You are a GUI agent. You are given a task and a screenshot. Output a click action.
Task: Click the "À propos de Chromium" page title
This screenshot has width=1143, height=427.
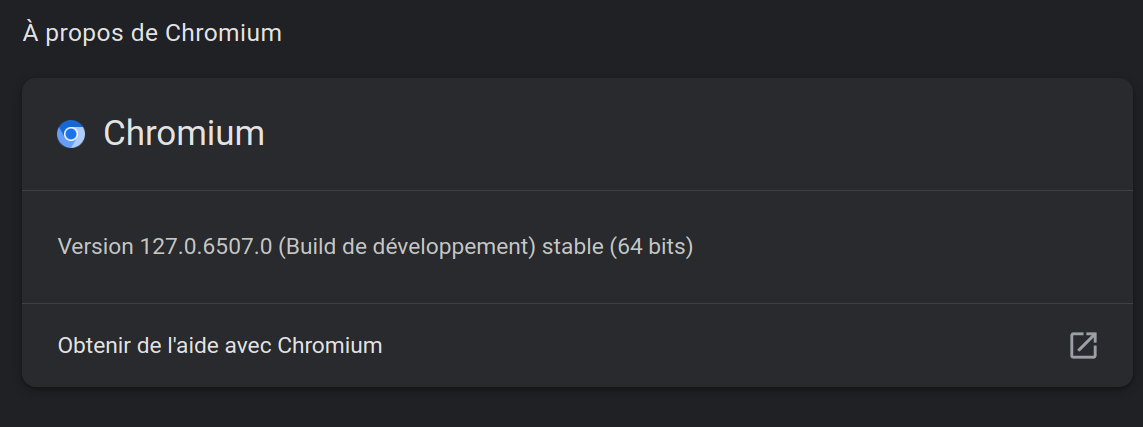(152, 34)
